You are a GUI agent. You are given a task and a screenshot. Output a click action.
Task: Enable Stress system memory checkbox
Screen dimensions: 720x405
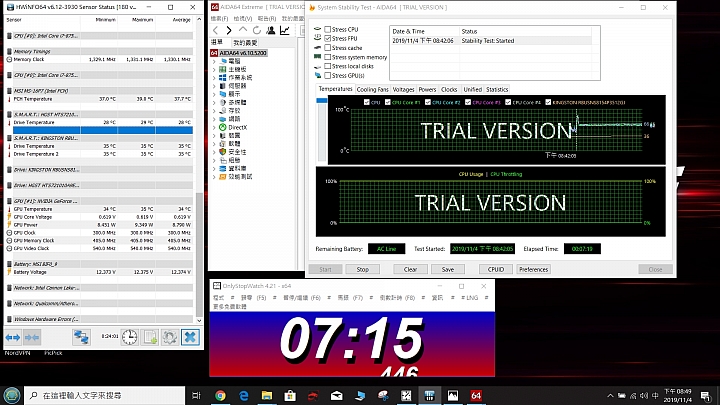click(x=327, y=57)
